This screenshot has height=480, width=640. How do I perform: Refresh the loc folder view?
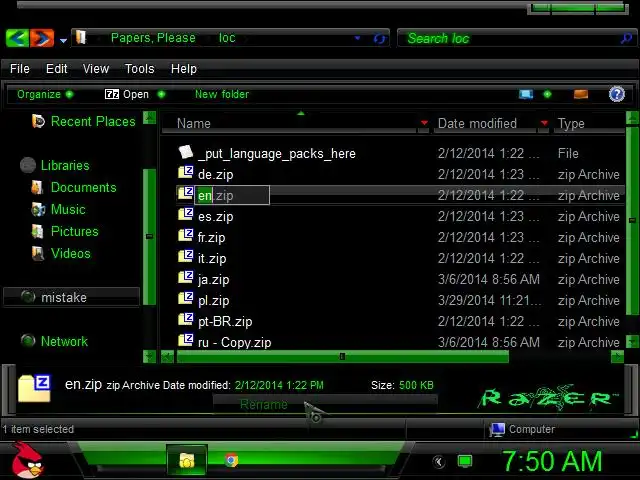pos(379,38)
